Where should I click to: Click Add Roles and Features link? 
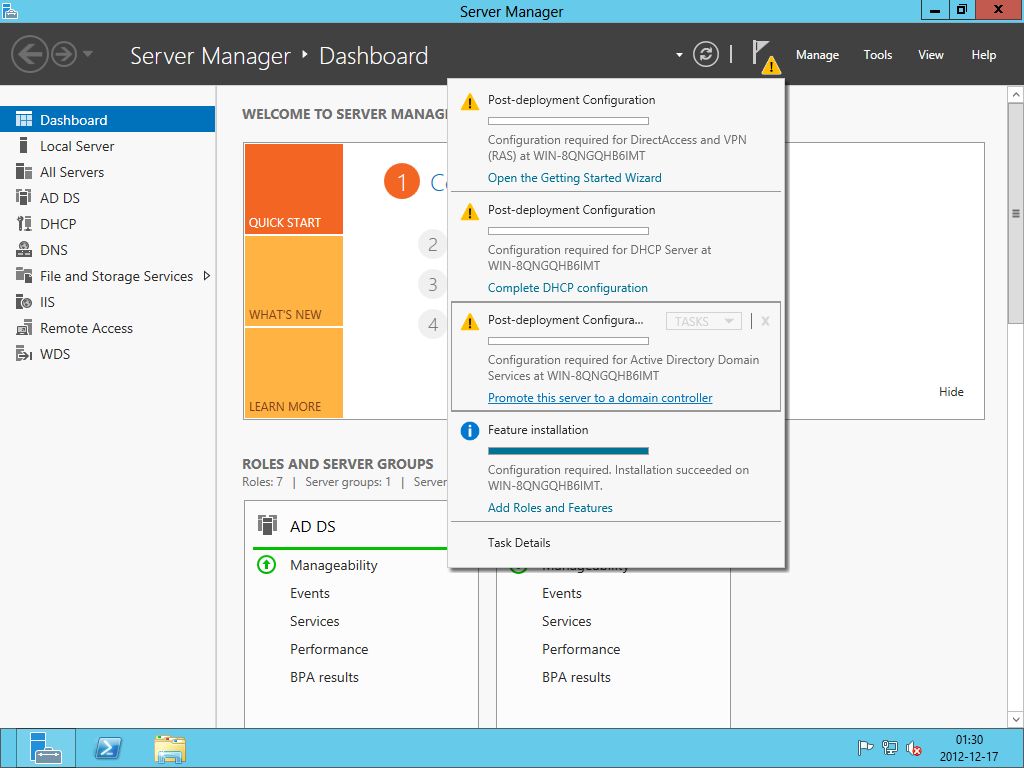pyautogui.click(x=550, y=507)
